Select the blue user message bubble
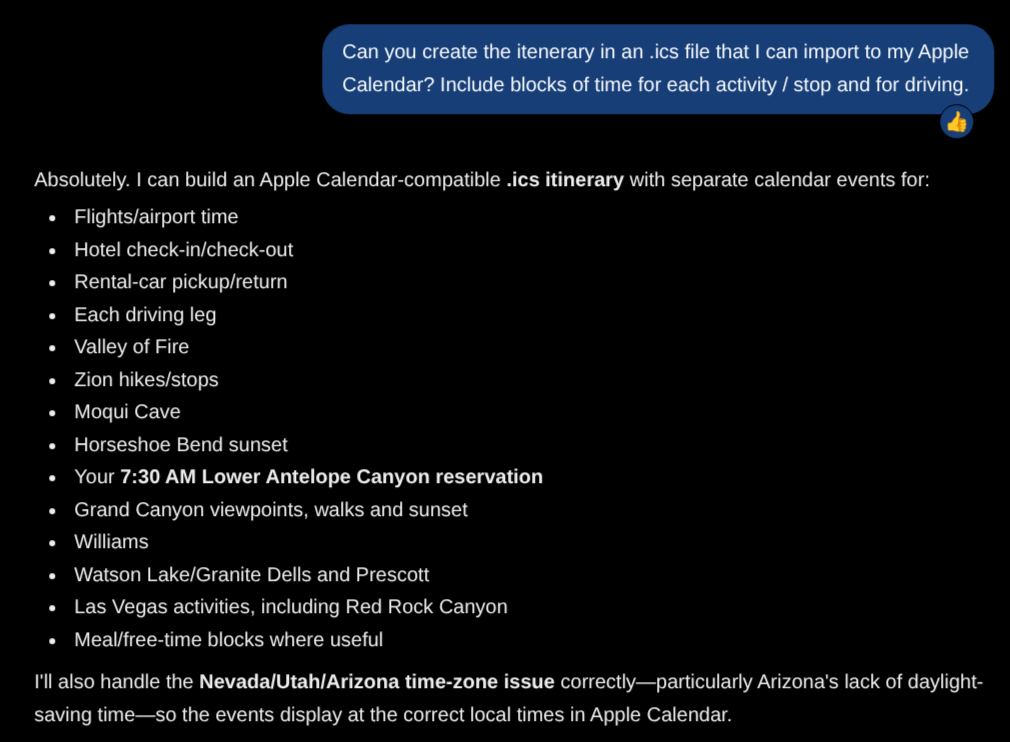The height and width of the screenshot is (742, 1010). [x=658, y=69]
